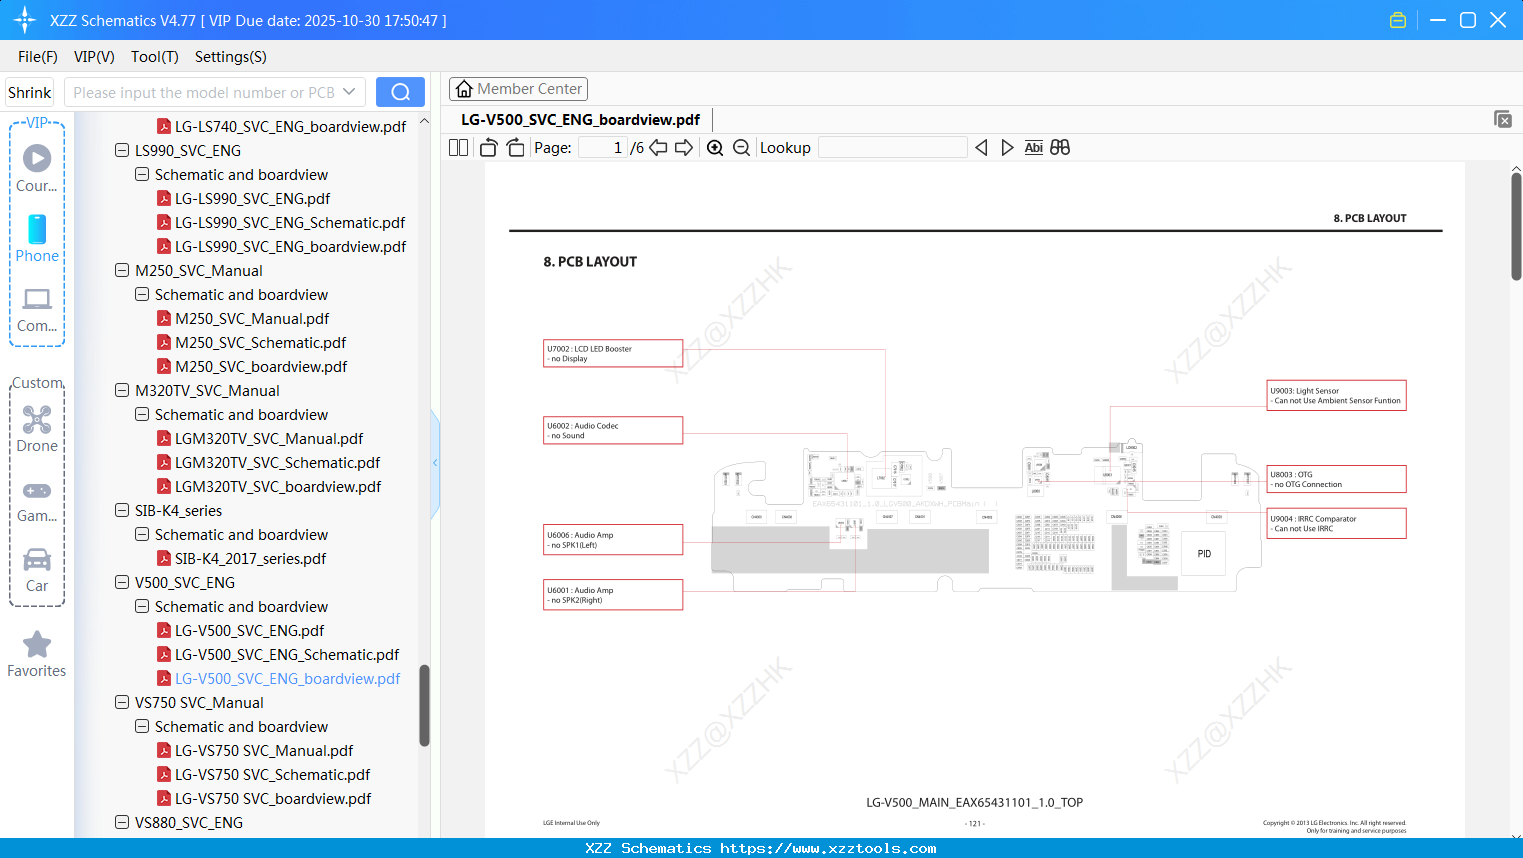Jump to previous lookup result

(x=981, y=148)
